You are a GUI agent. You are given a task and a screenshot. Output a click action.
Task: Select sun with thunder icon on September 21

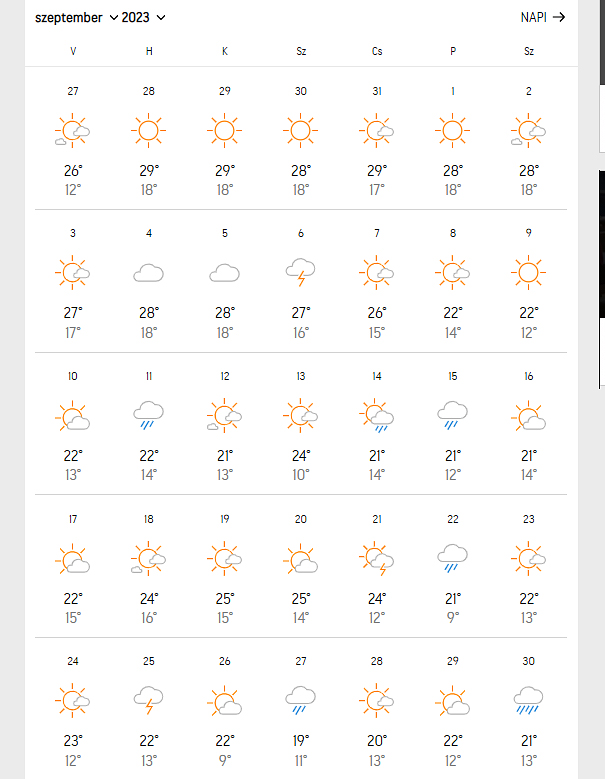(377, 558)
